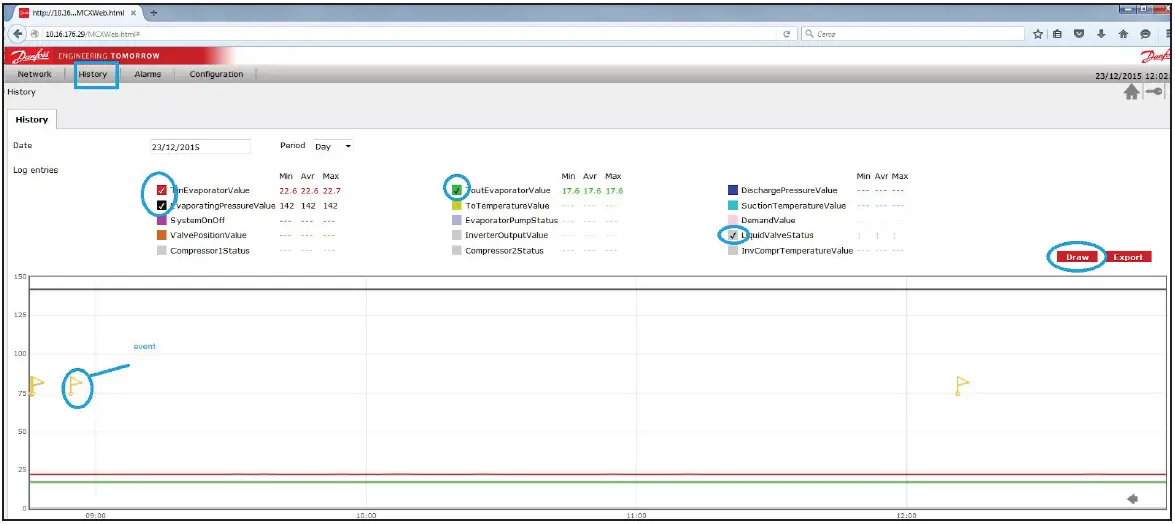Open the Network menu

[34, 74]
